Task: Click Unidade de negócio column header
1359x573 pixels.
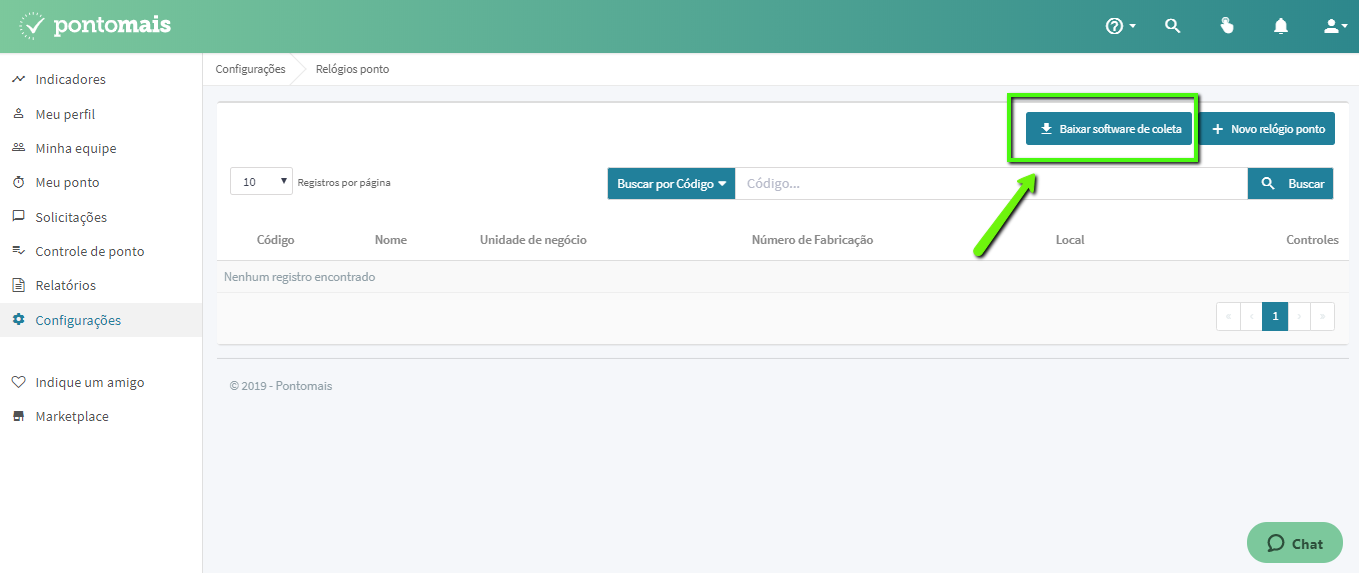Action: pos(533,240)
